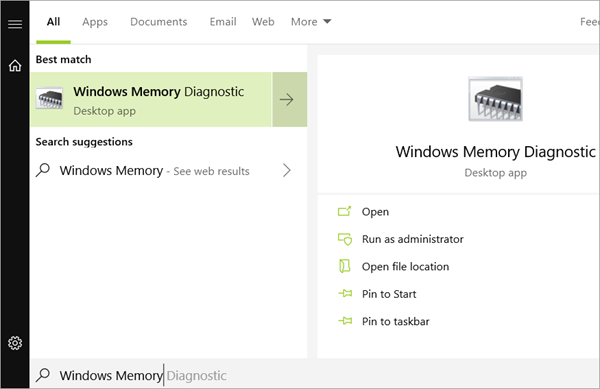600x389 pixels.
Task: Click the Open action icon
Action: point(344,211)
